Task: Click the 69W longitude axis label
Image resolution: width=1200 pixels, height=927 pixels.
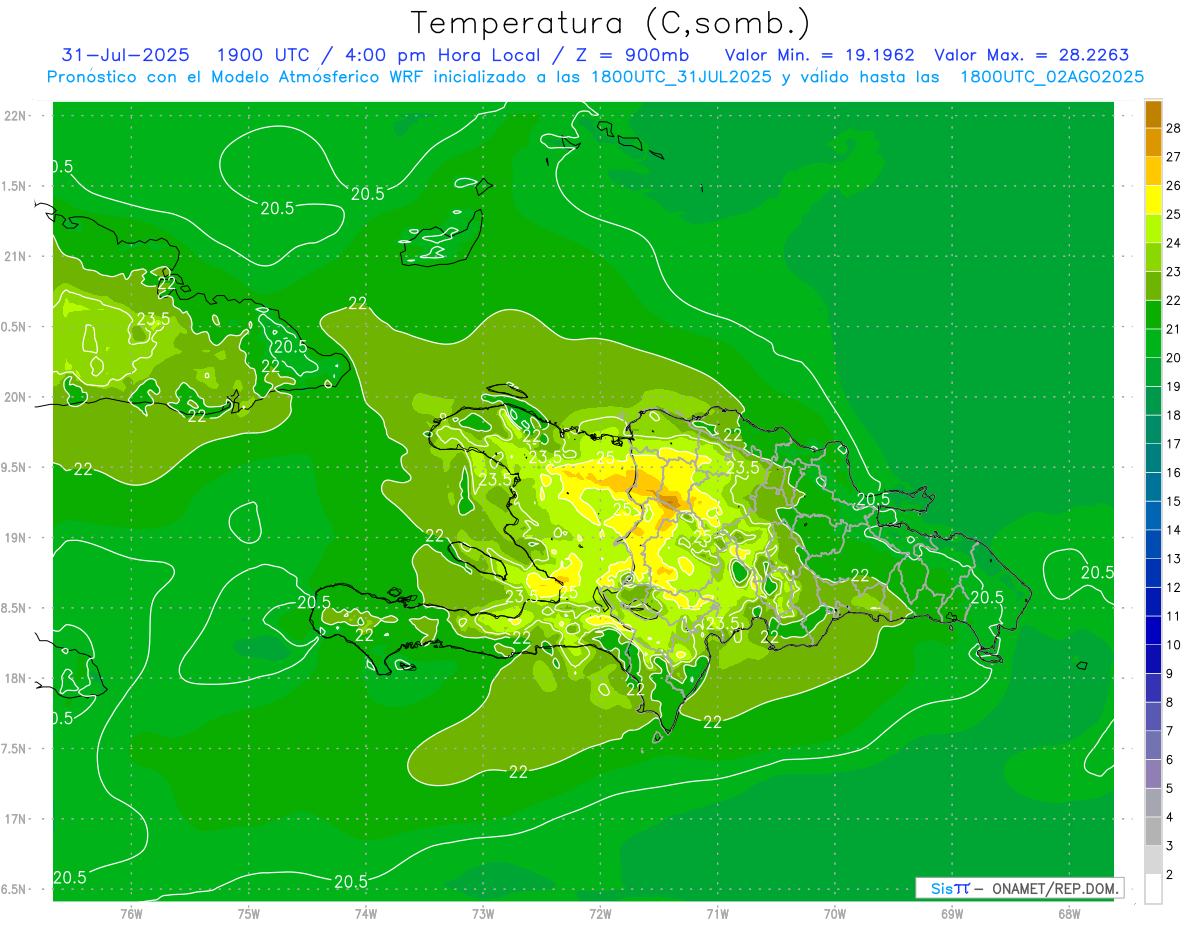Action: [952, 914]
